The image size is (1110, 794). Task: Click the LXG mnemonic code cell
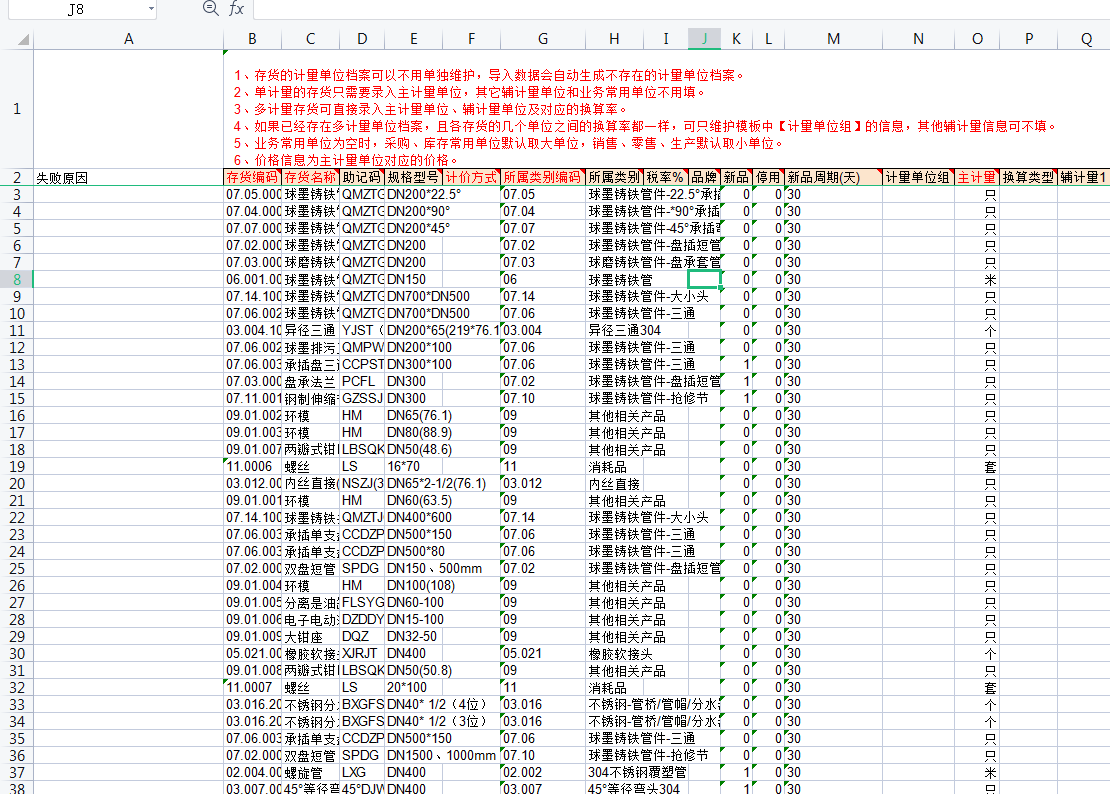(362, 773)
